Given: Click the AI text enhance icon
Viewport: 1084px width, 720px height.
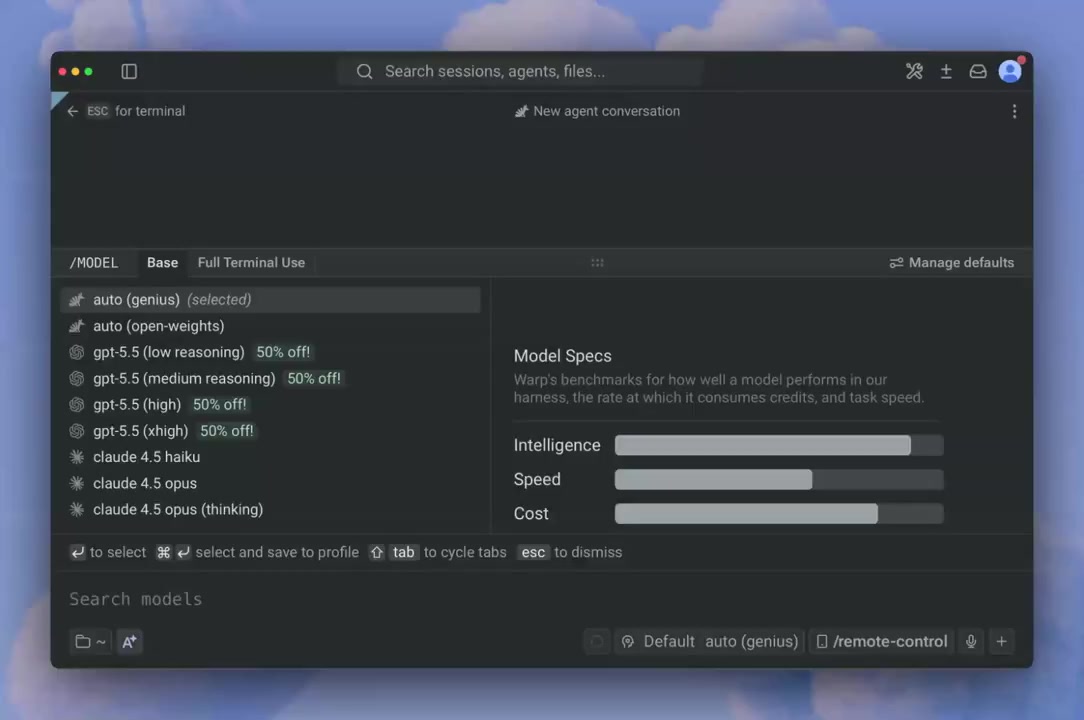Looking at the screenshot, I should pyautogui.click(x=129, y=641).
